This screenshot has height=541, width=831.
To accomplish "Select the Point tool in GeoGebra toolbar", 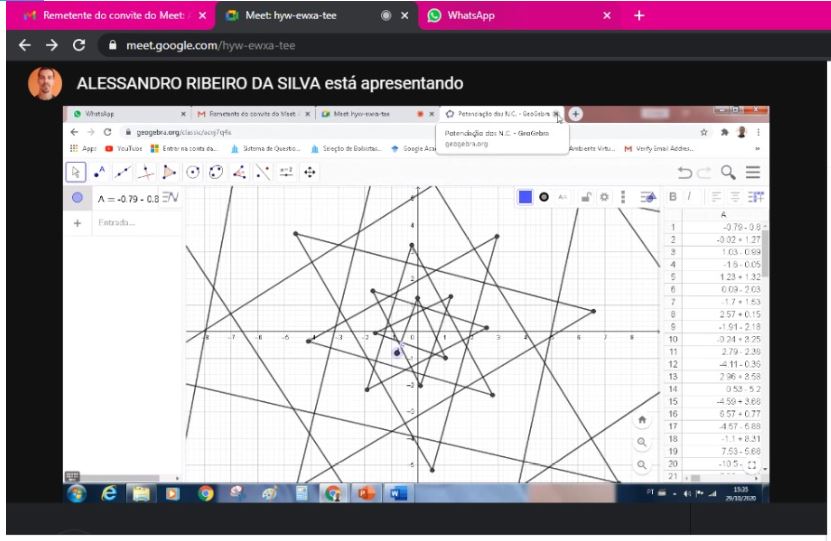I will click(x=100, y=172).
